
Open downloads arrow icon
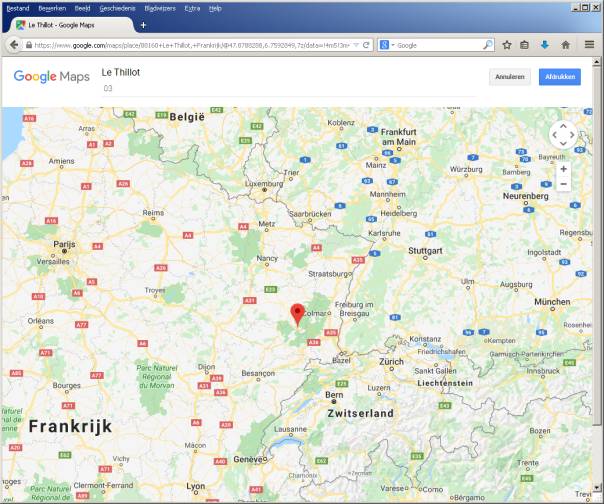pos(545,45)
